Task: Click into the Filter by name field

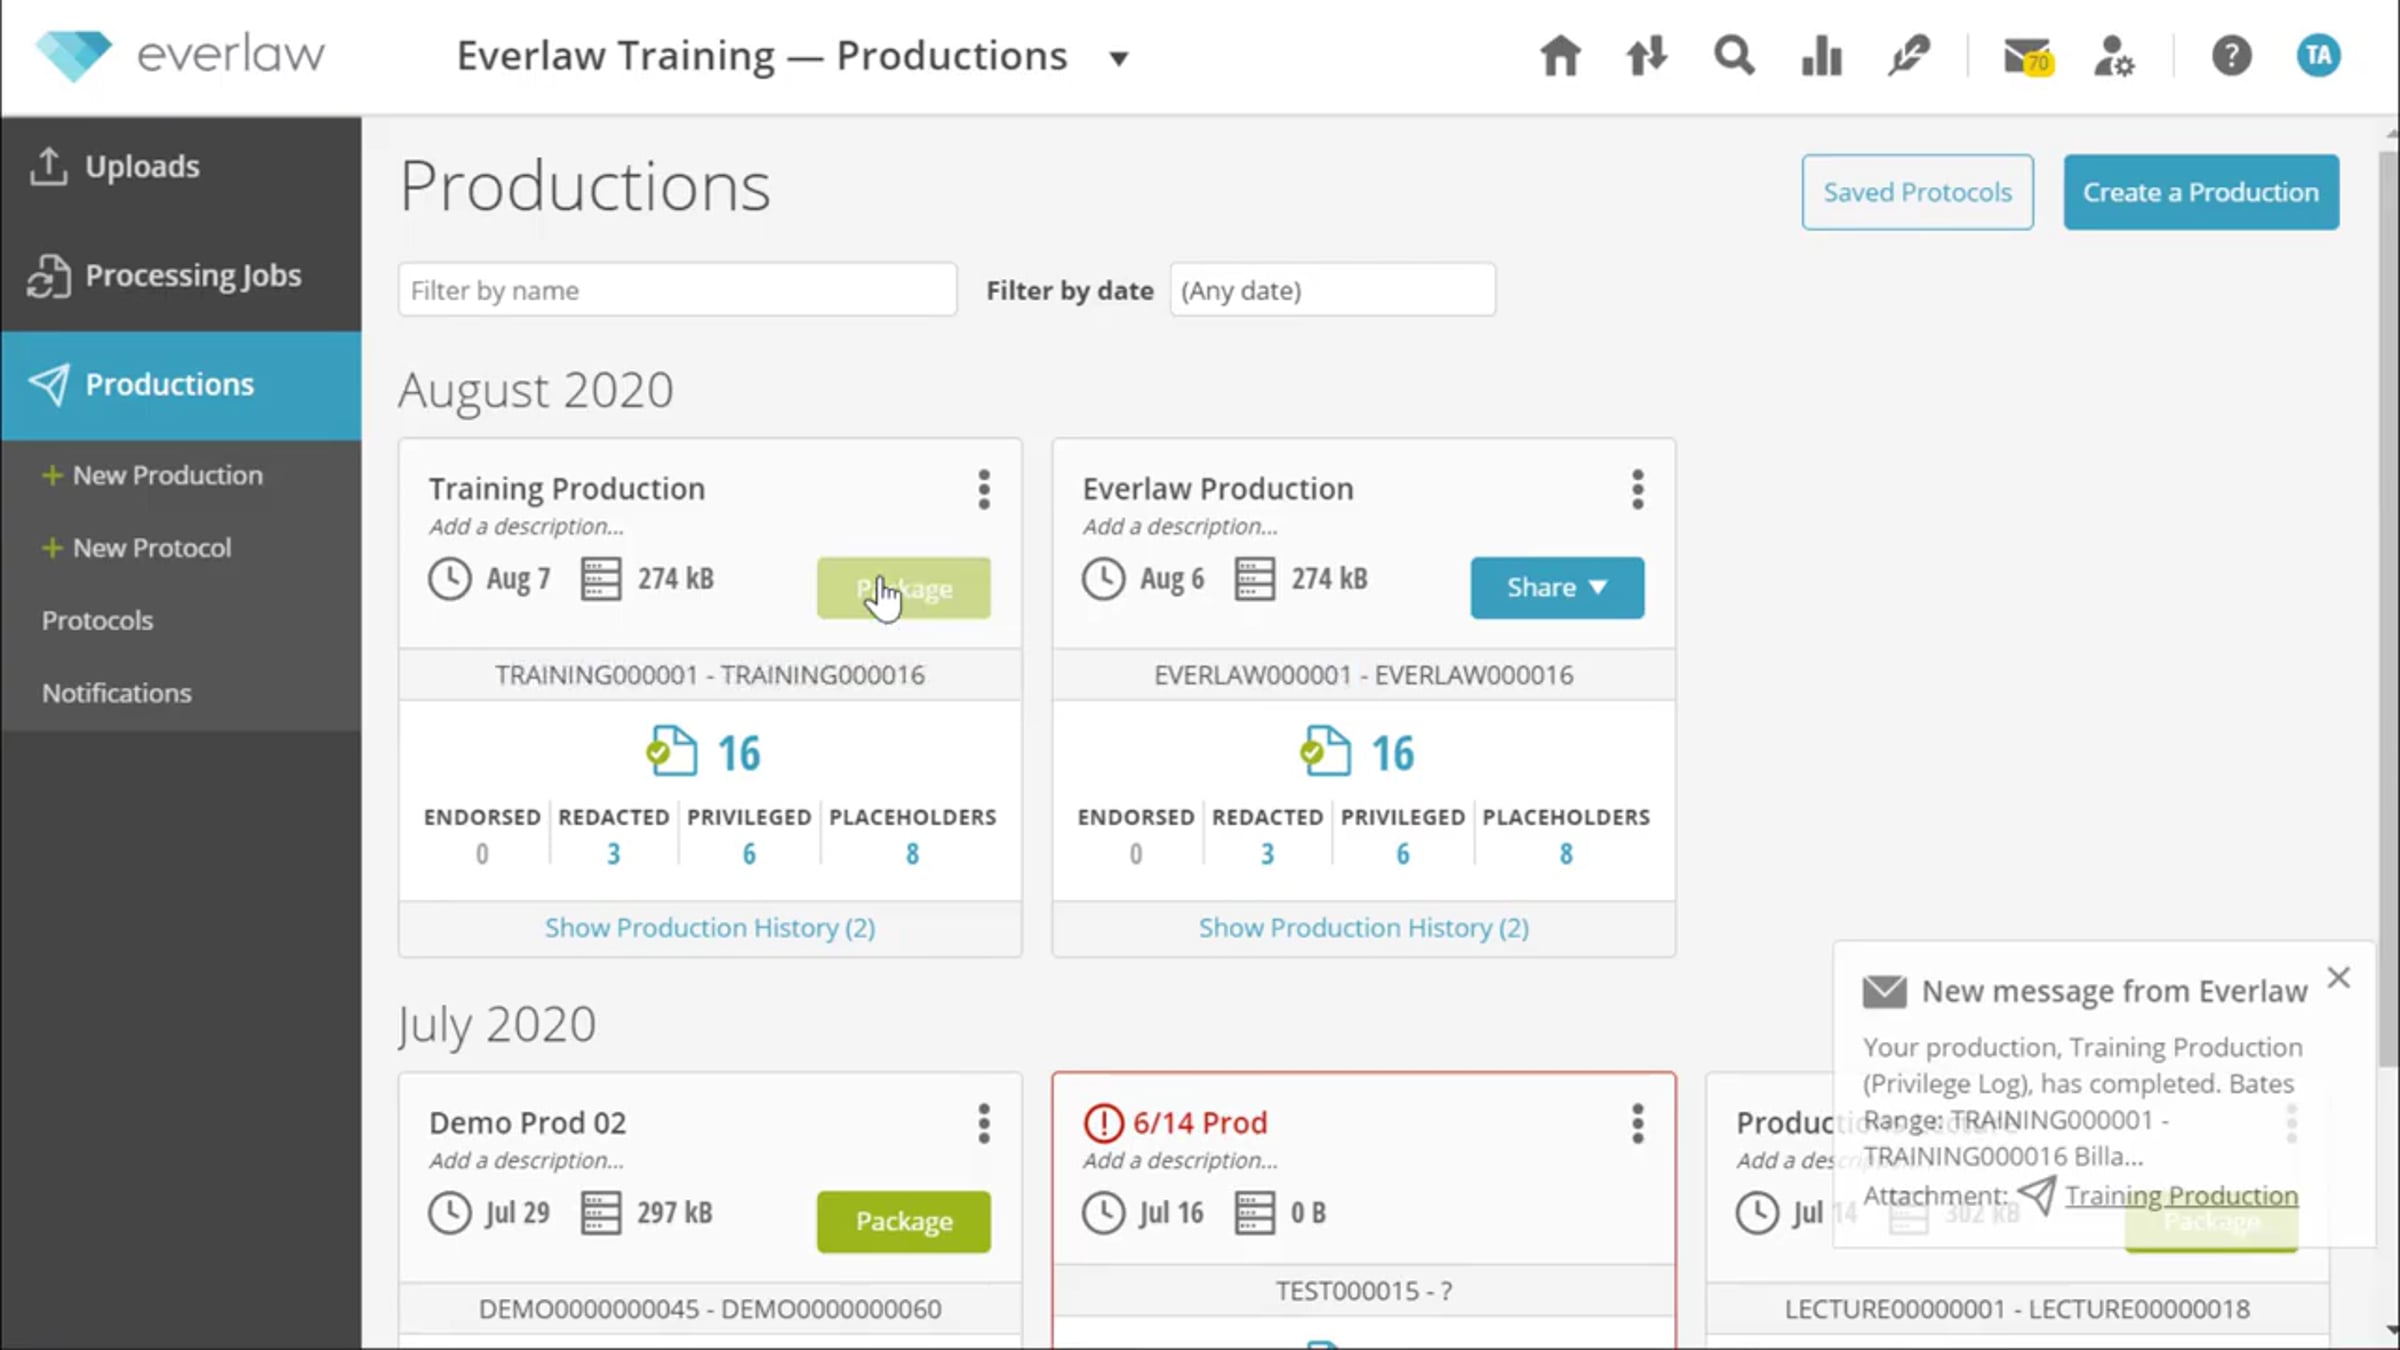Action: [x=677, y=290]
